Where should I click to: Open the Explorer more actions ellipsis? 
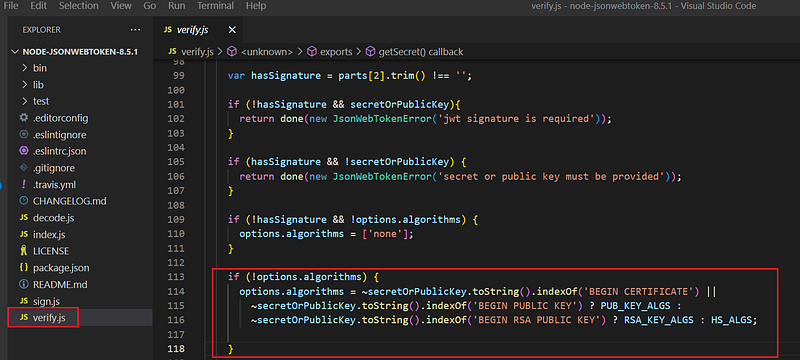coord(135,30)
